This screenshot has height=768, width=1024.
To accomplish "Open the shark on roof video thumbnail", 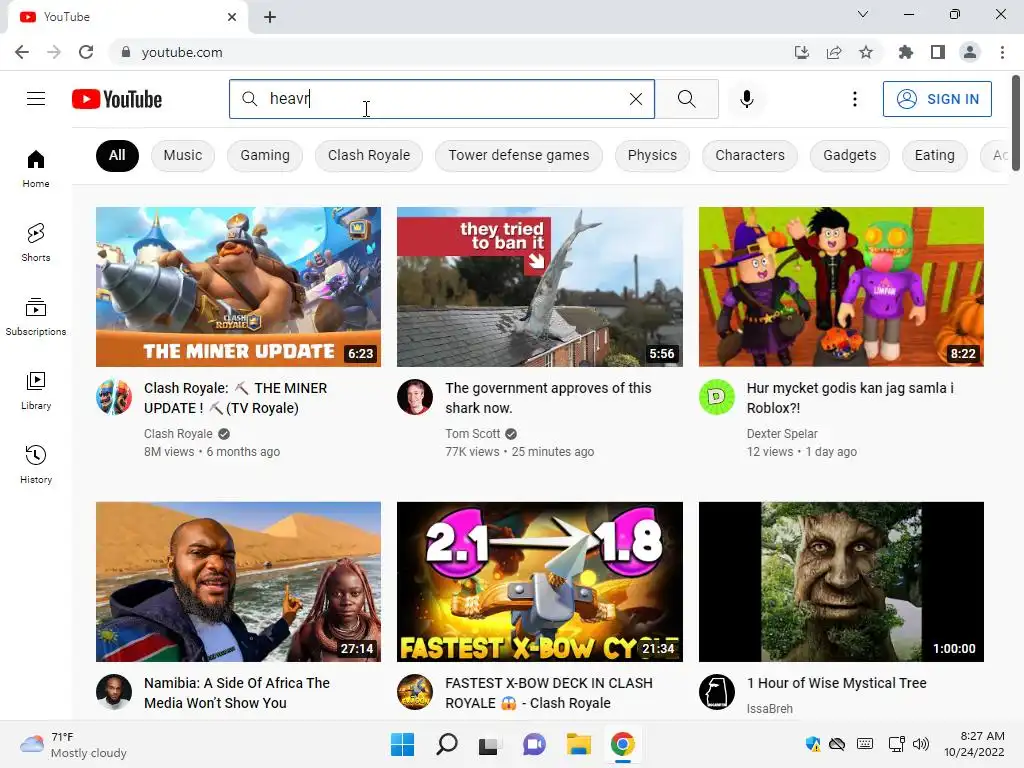I will 539,287.
